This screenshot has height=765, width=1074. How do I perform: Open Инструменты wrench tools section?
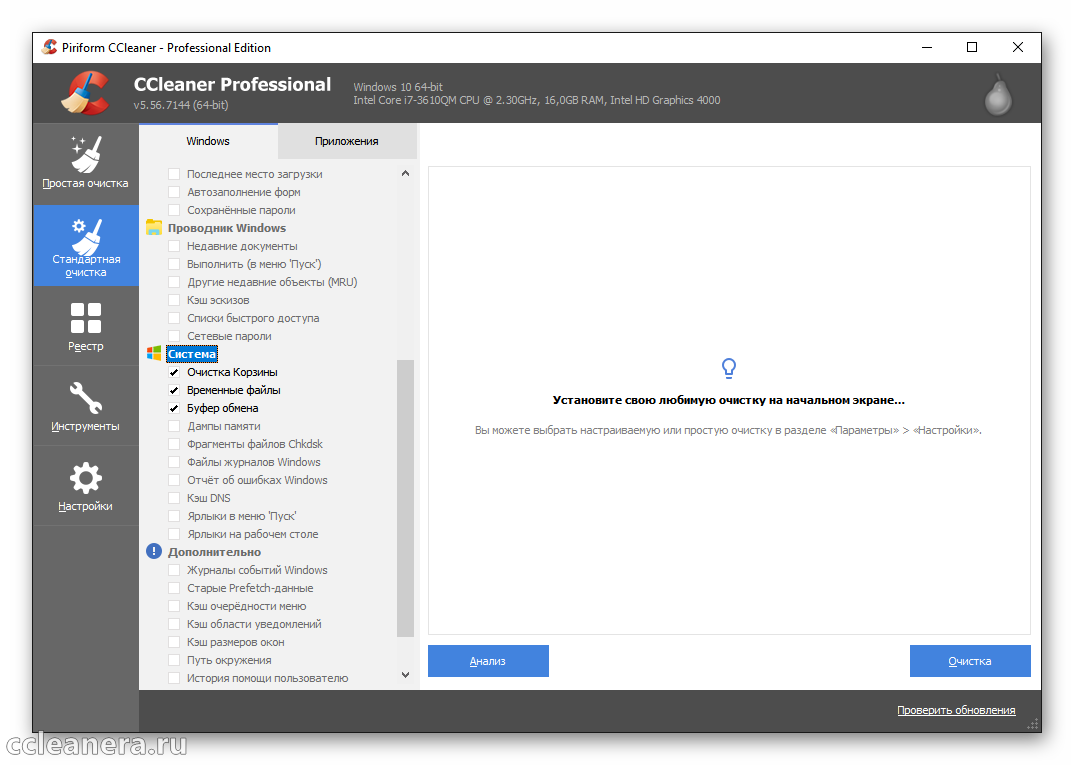[x=85, y=406]
